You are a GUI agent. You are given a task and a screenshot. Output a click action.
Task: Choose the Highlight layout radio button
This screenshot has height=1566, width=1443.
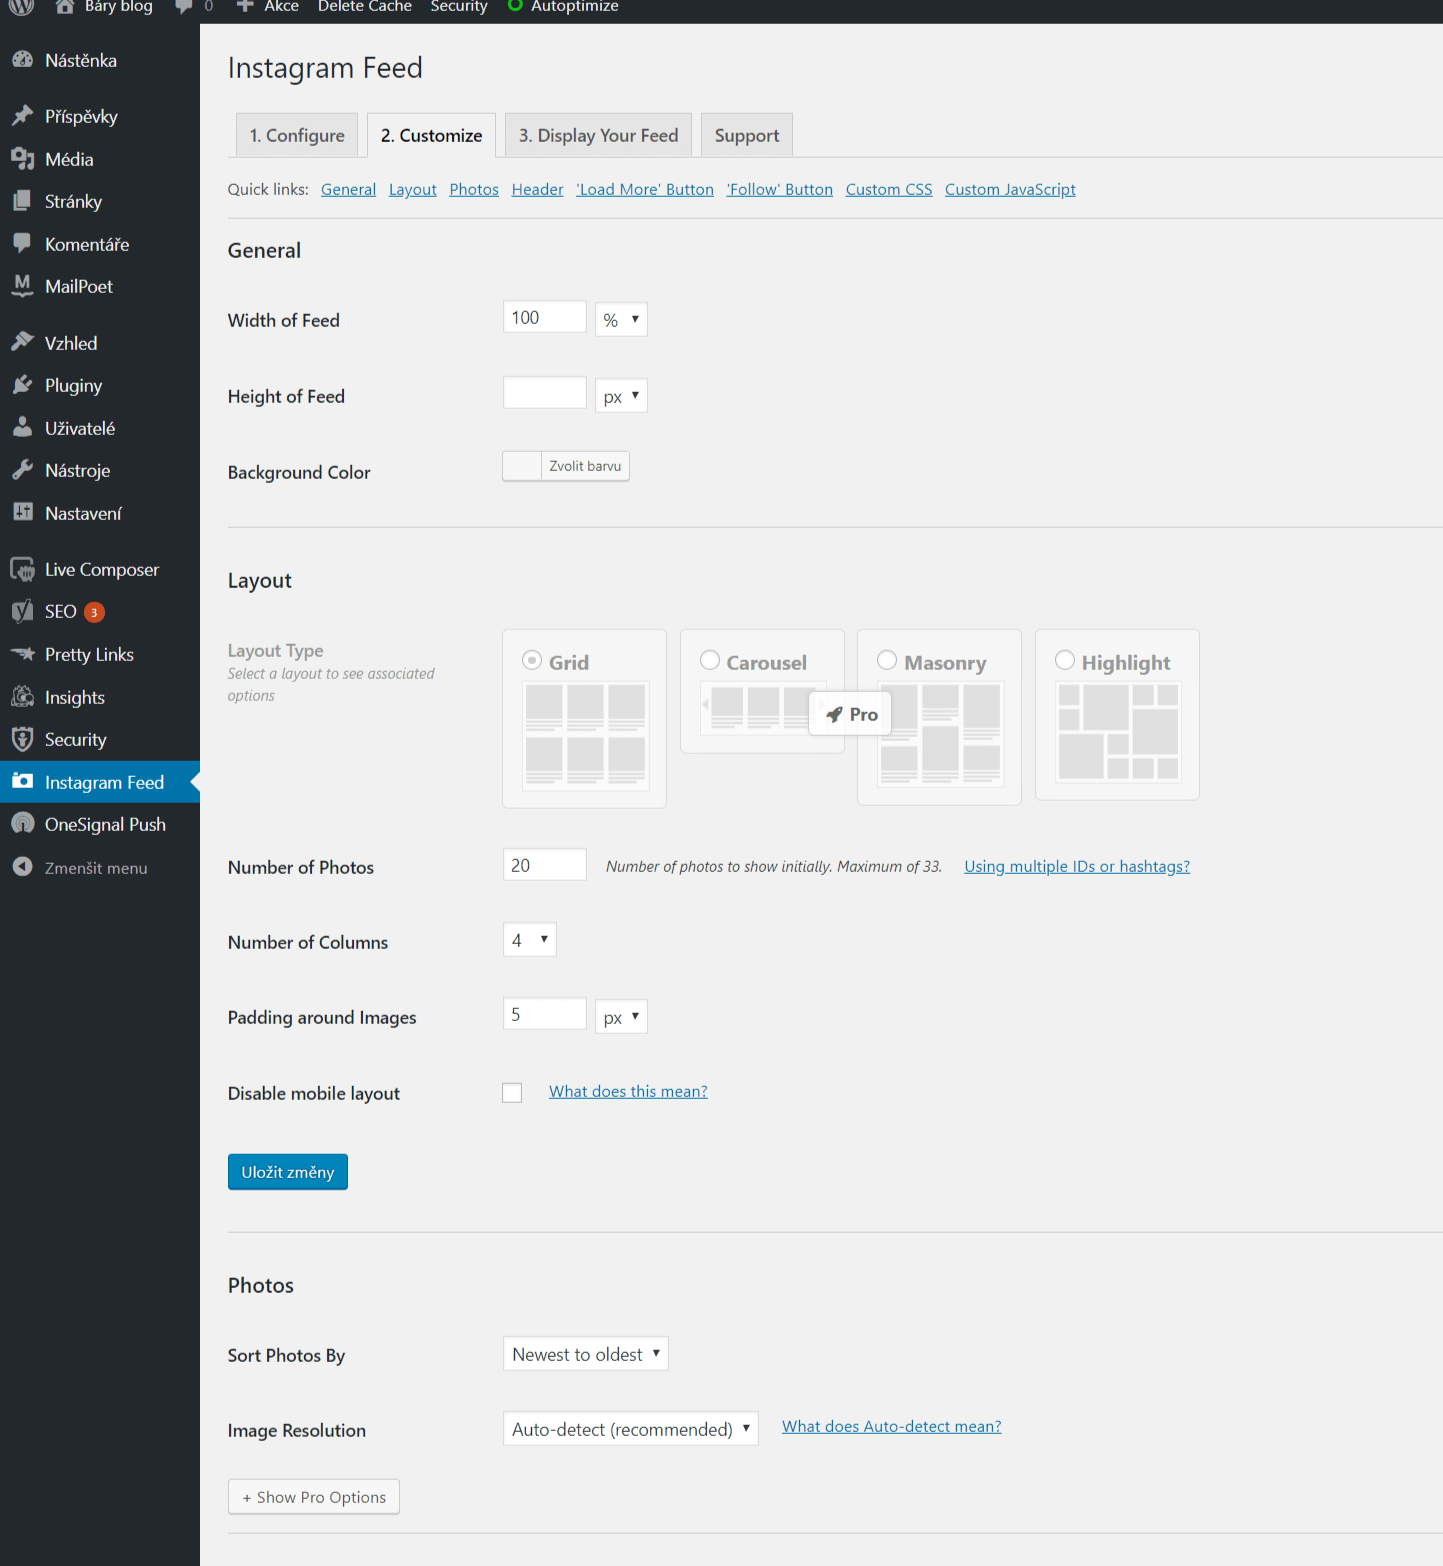(1065, 660)
